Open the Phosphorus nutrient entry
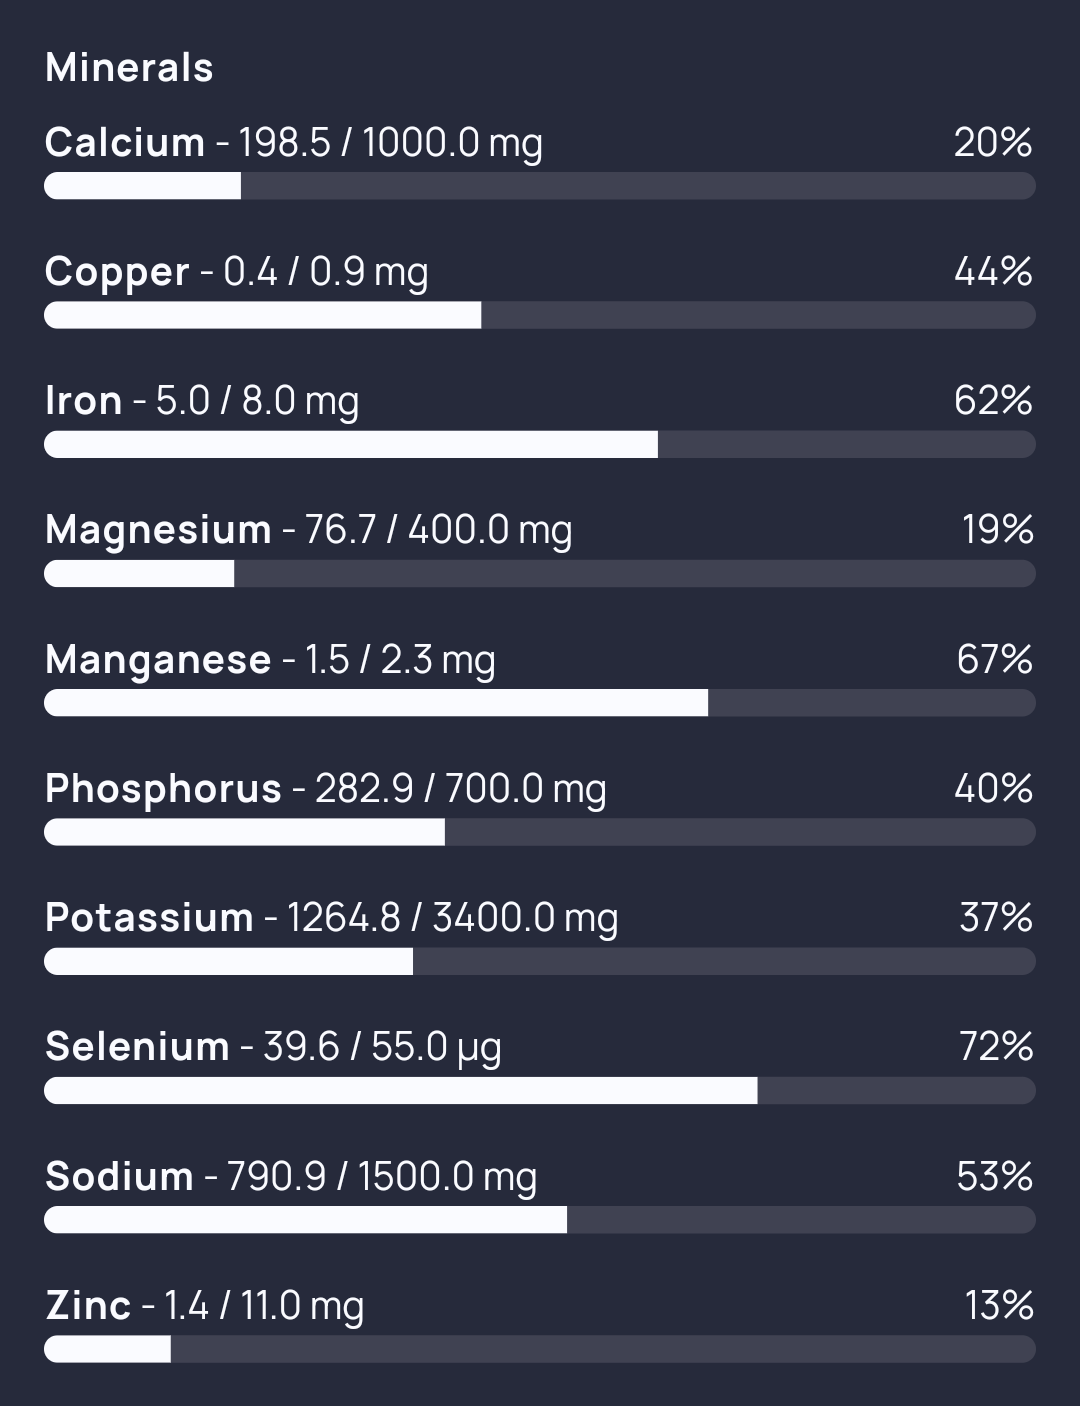This screenshot has height=1406, width=1080. tap(326, 789)
